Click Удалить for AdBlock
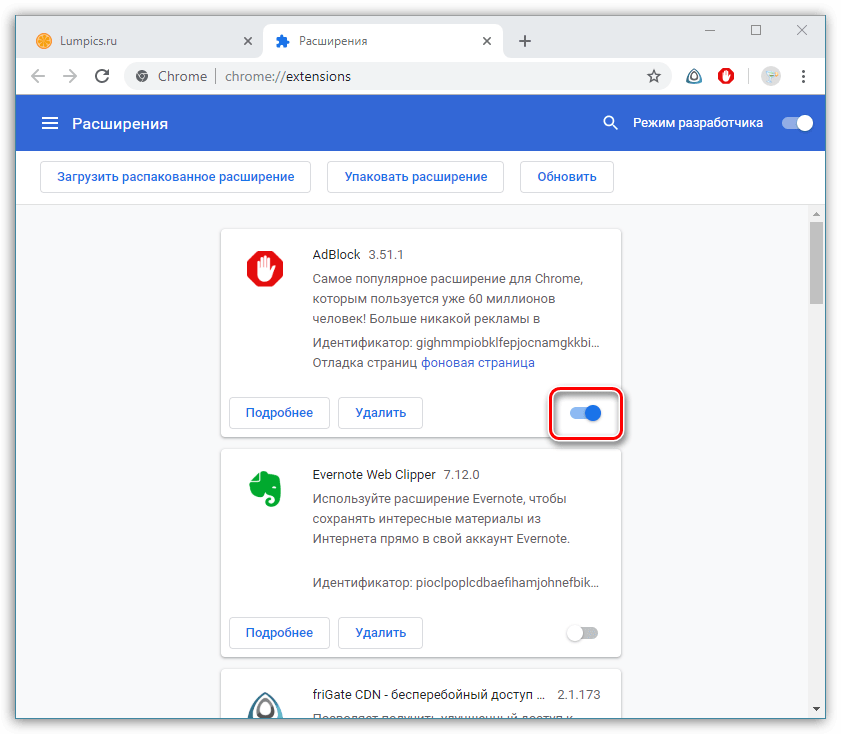 click(x=380, y=413)
